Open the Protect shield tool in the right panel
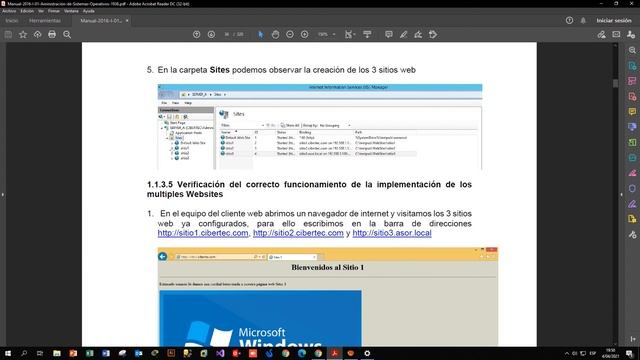 pyautogui.click(x=632, y=189)
